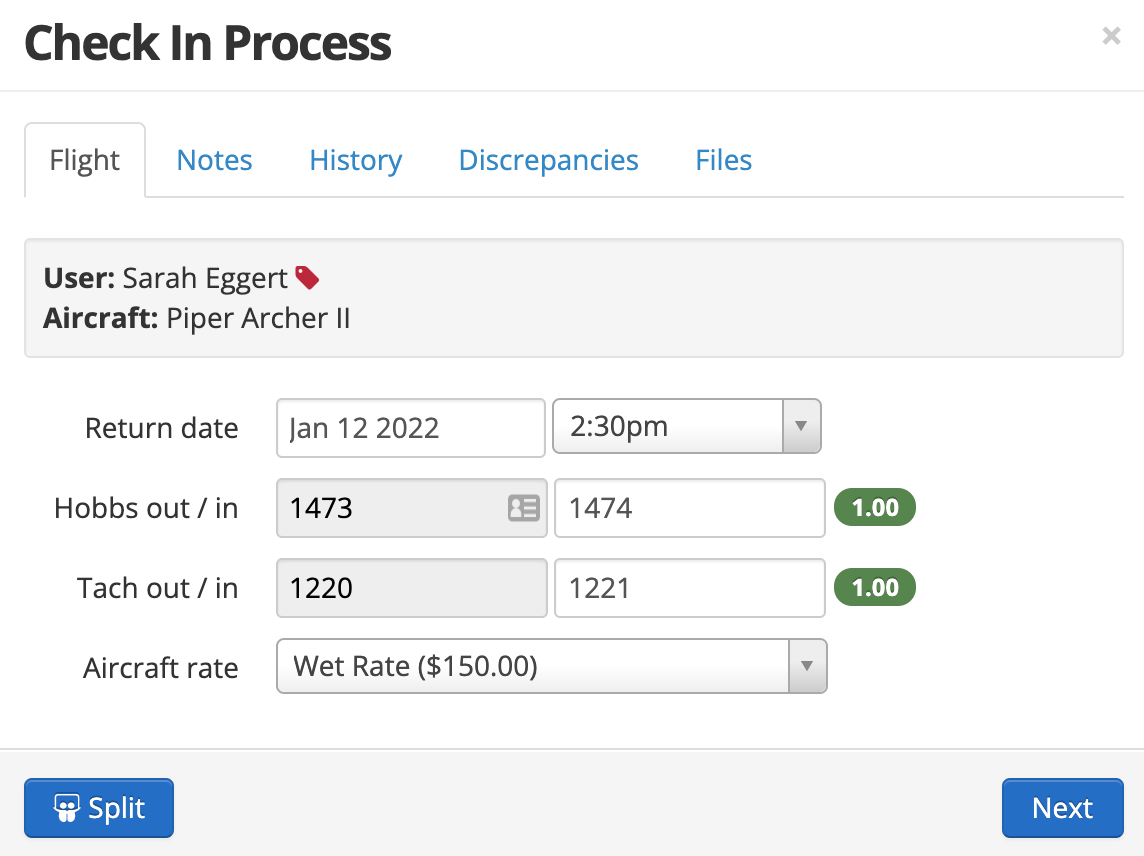Click the Piper Archer II aircraft name

click(258, 318)
